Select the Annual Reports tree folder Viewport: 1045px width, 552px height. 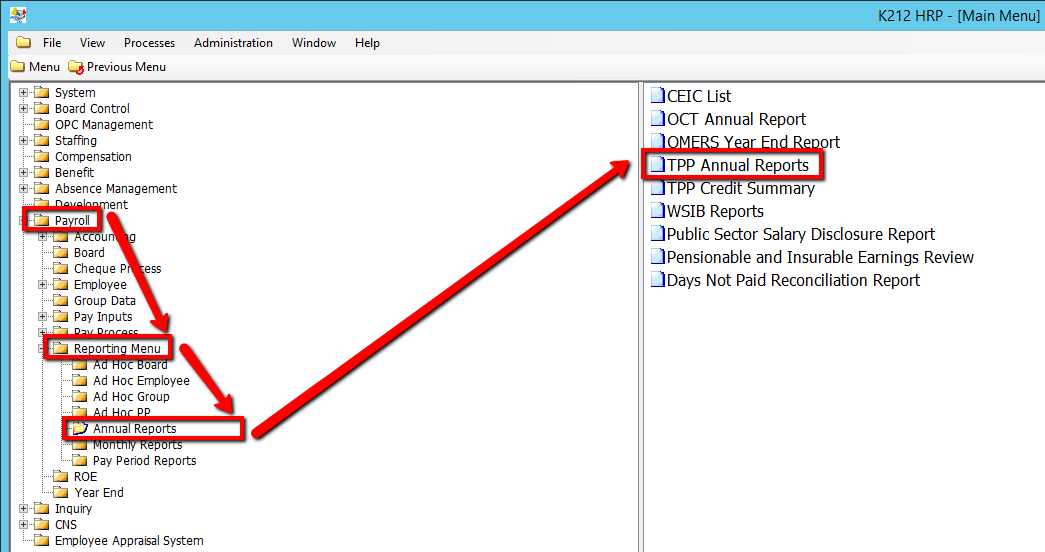click(134, 429)
